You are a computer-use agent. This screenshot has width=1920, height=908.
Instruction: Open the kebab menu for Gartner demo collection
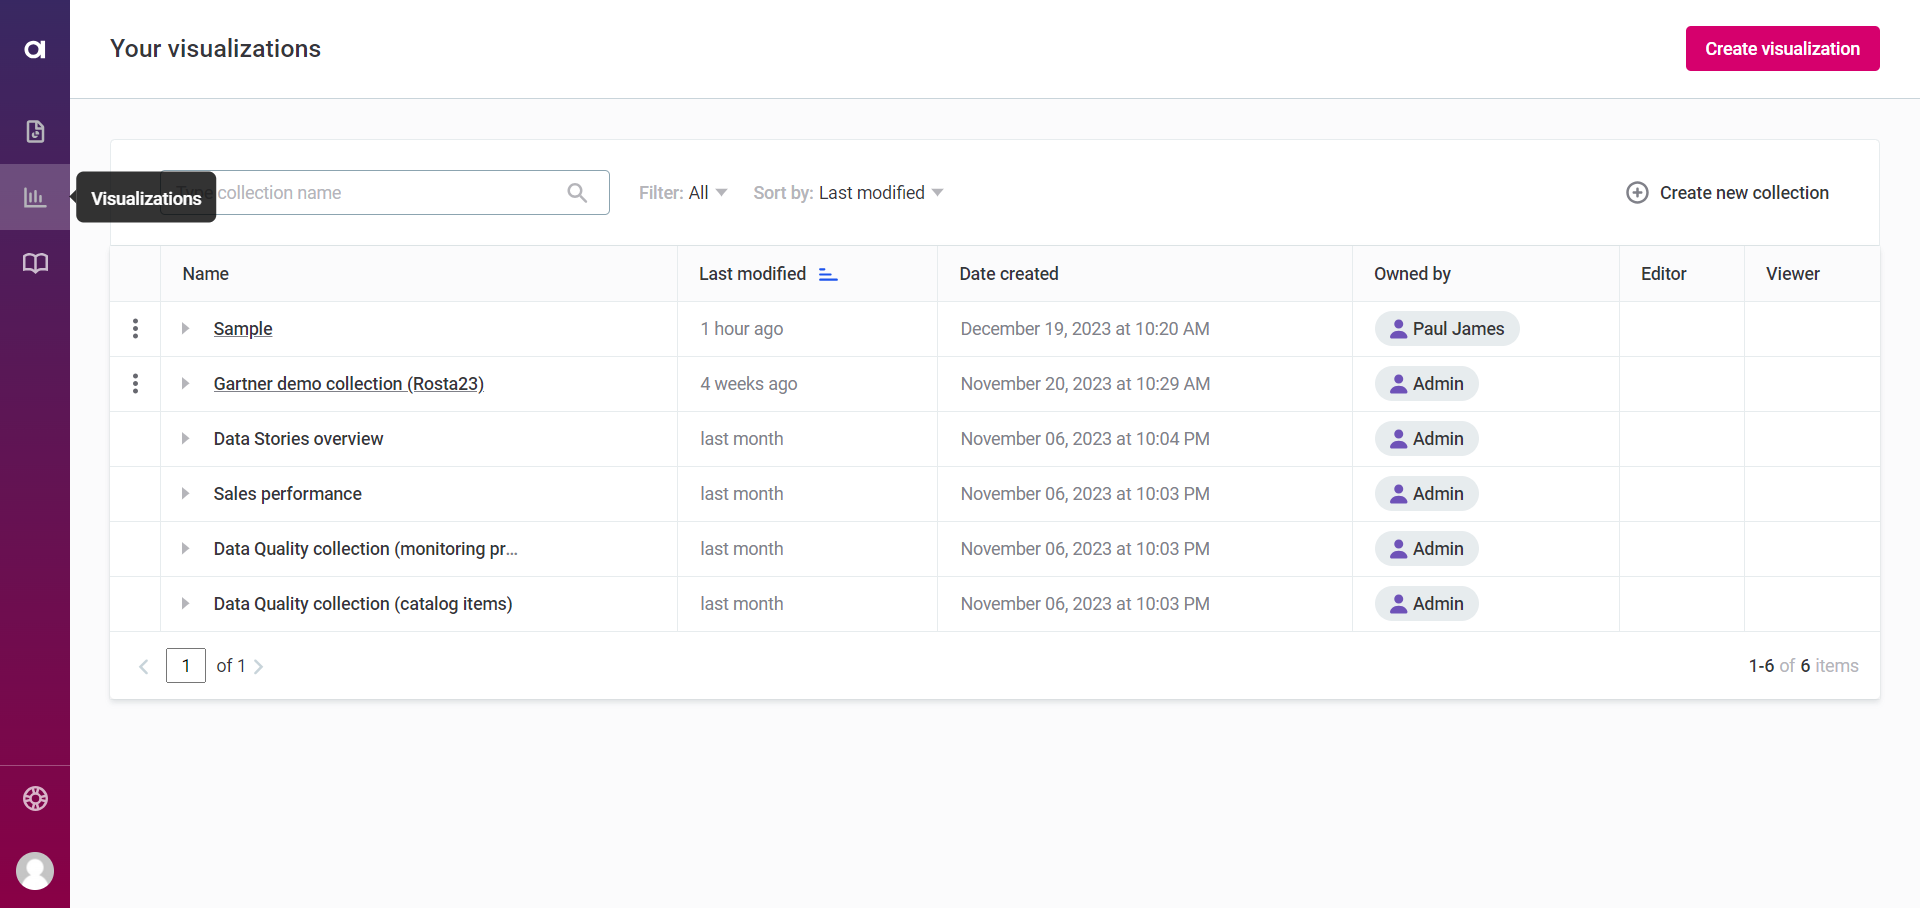pos(135,383)
